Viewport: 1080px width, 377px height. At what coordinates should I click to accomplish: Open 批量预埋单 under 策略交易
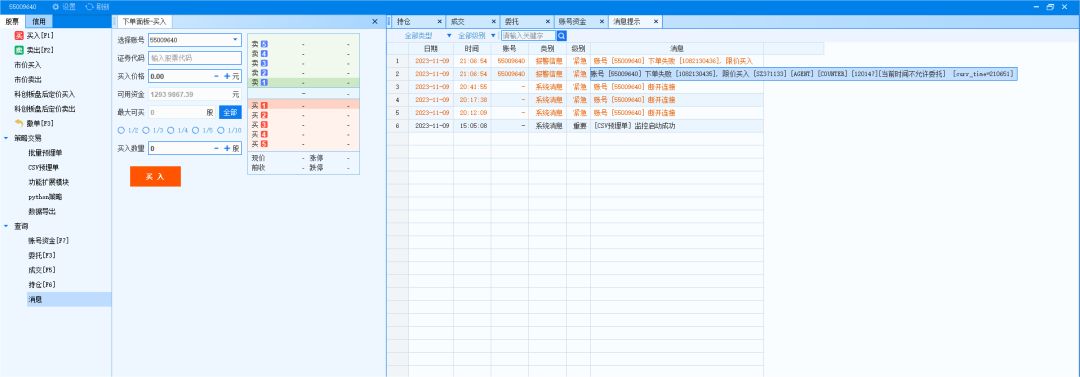45,152
